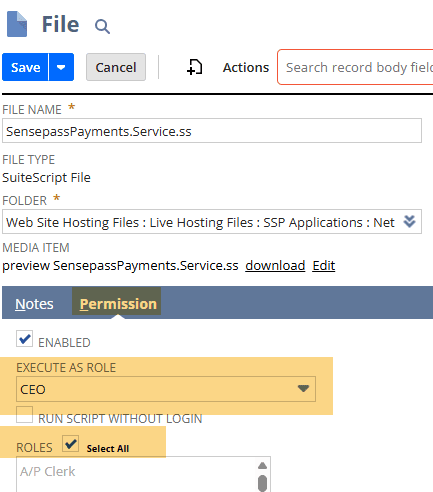Click the SuiteScript File type text
Viewport: 433px width, 492px height.
[46, 177]
